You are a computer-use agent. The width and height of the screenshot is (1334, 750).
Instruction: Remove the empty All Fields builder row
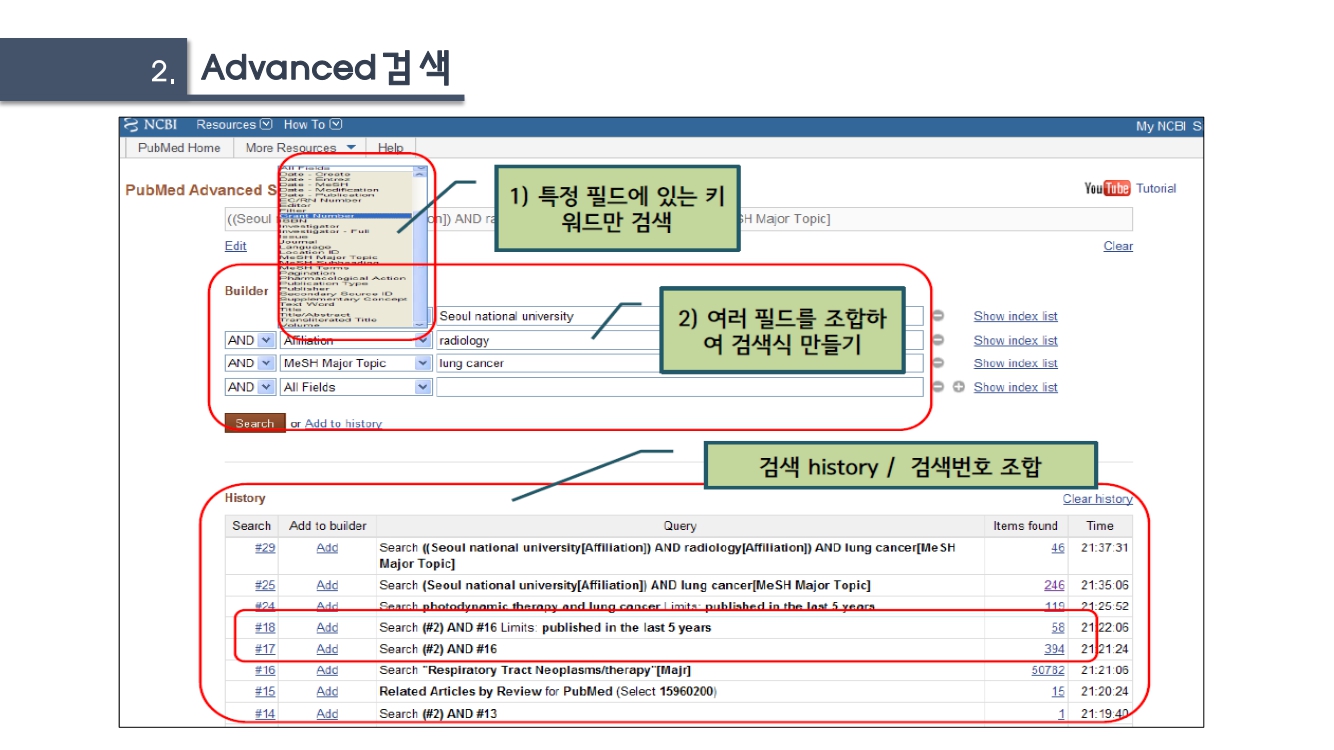(x=938, y=387)
